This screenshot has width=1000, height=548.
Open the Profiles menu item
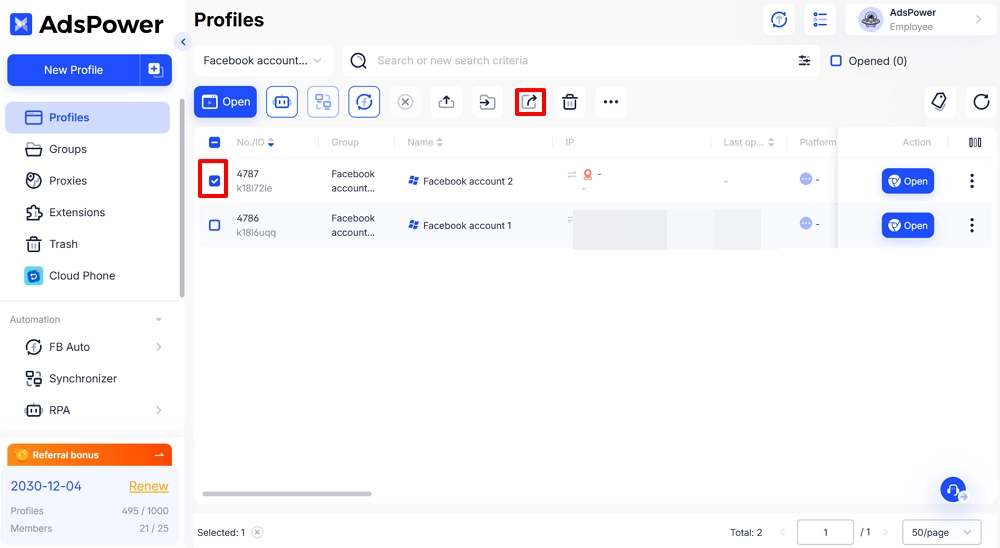[87, 117]
